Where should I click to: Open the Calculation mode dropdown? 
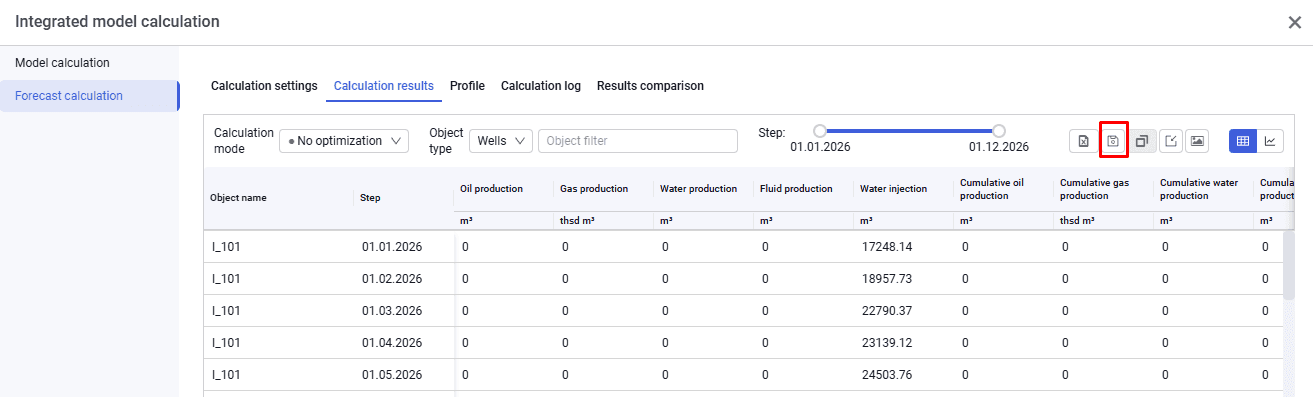344,141
